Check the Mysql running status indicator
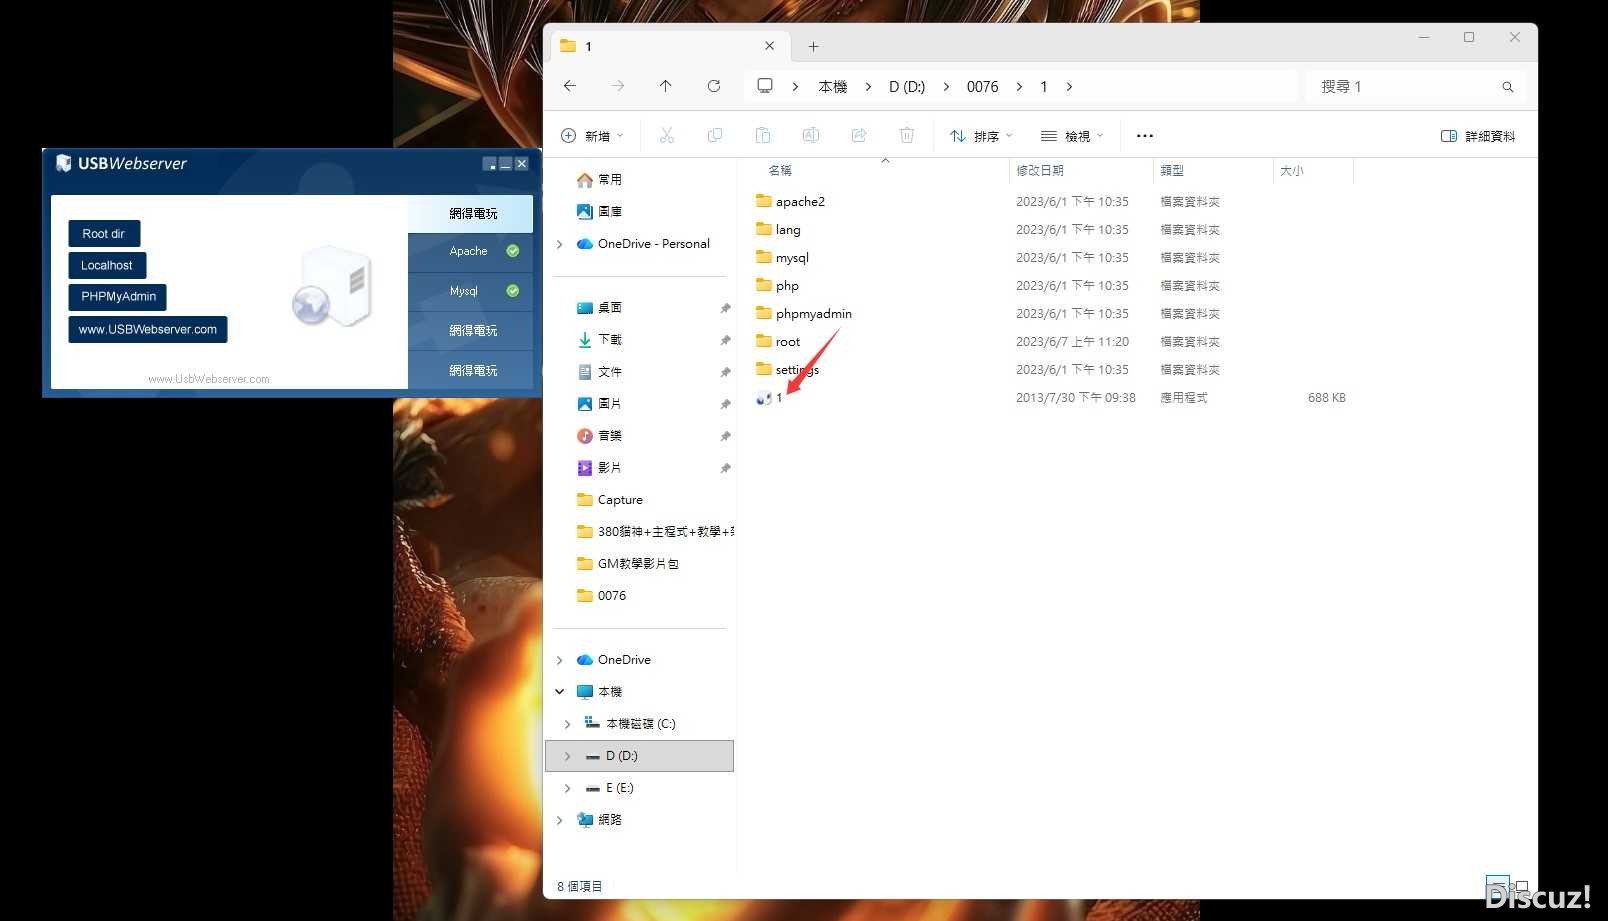 point(513,291)
